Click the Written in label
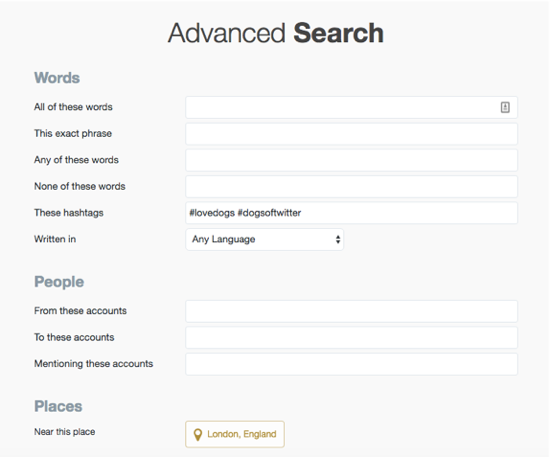550x457 pixels. coord(55,239)
